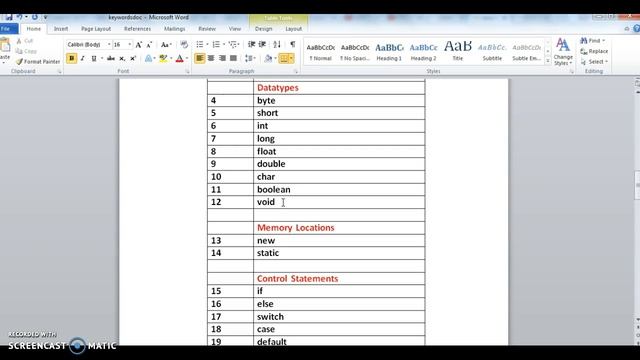Open the font size dropdown
This screenshot has height=360, width=640.
click(130, 44)
